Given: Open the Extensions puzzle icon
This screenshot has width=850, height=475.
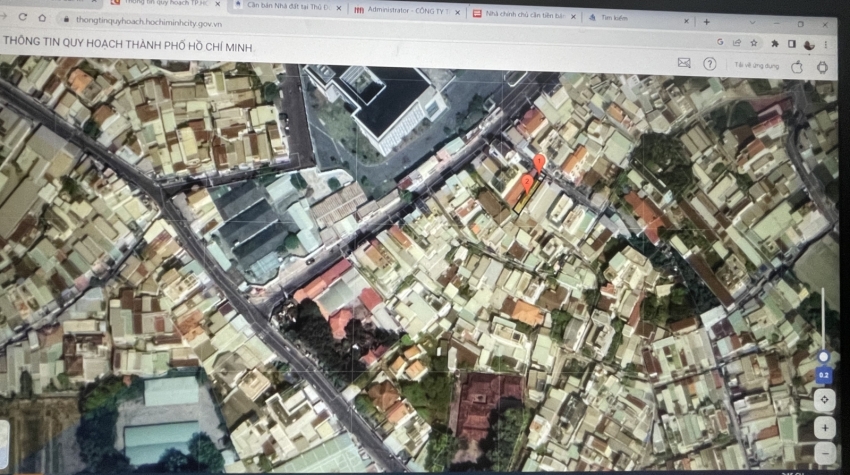Looking at the screenshot, I should point(775,43).
